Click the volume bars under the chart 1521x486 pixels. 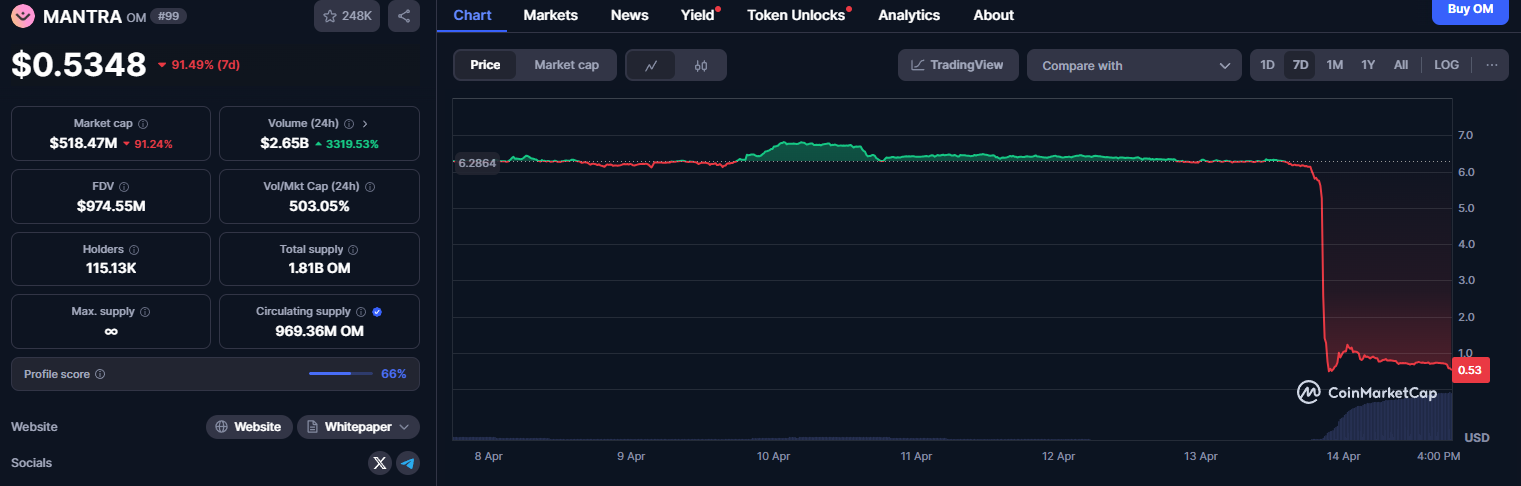(1387, 418)
